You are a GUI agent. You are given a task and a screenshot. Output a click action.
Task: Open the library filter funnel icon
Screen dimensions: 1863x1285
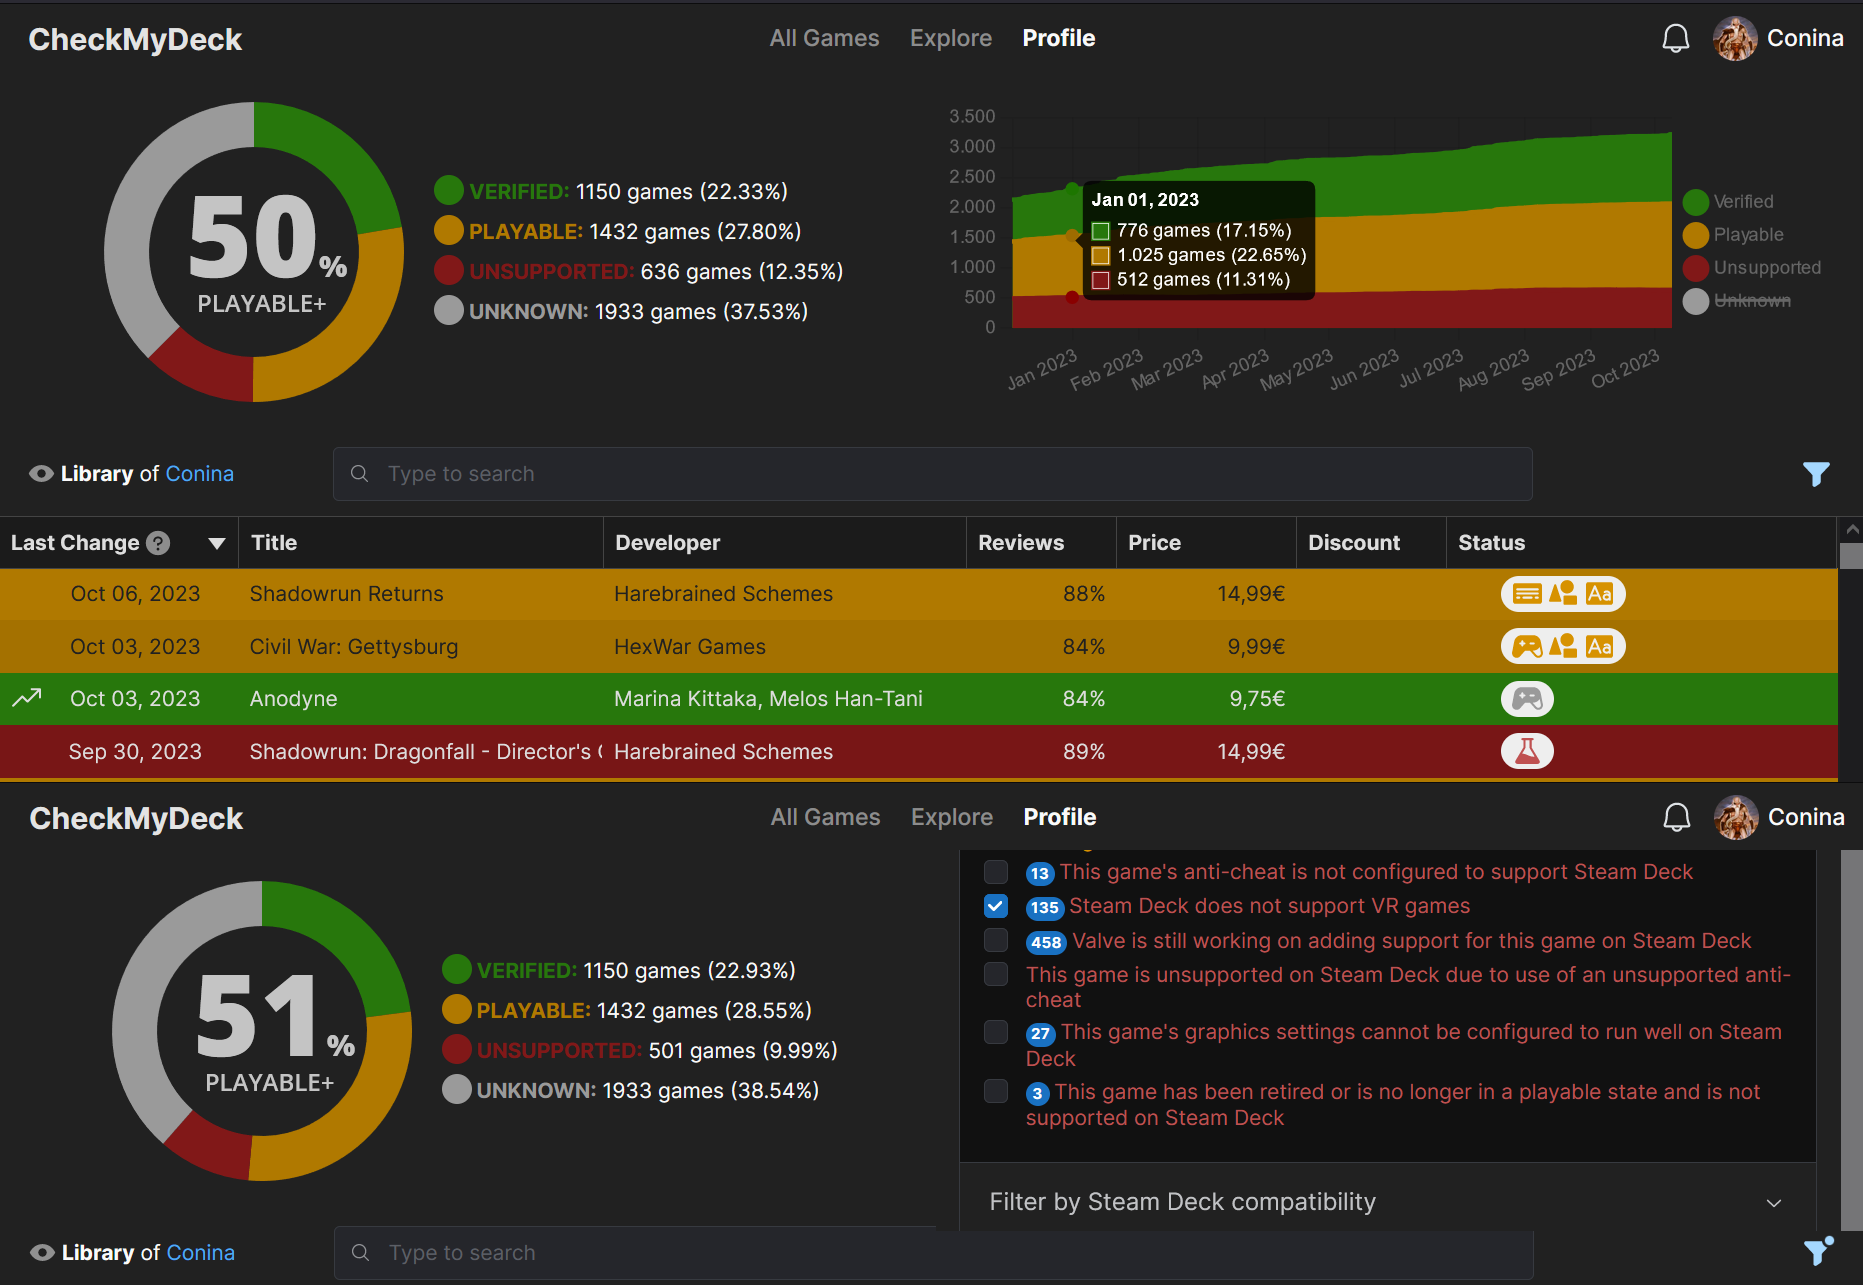coord(1816,474)
